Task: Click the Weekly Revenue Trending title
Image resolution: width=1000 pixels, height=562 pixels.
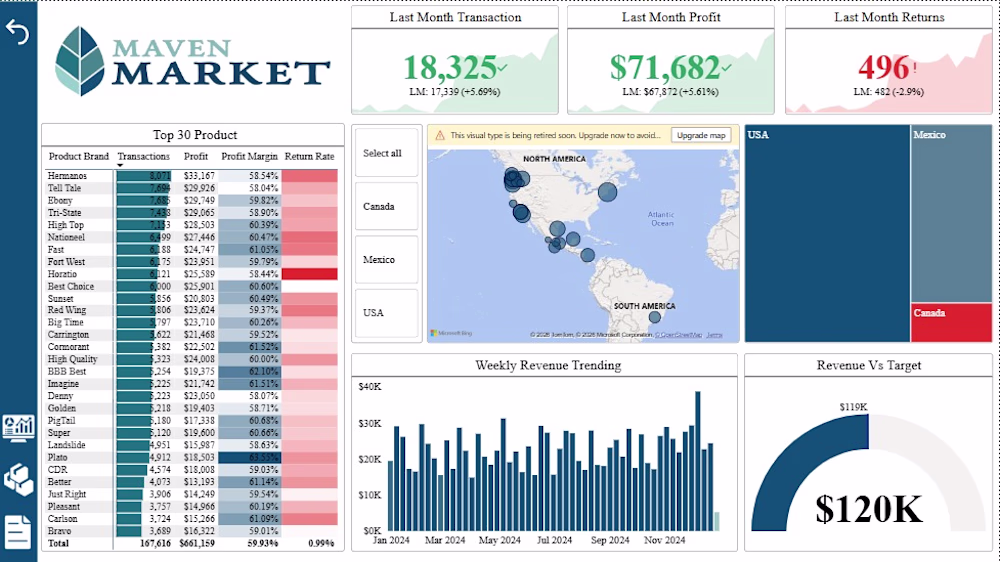Action: (548, 366)
